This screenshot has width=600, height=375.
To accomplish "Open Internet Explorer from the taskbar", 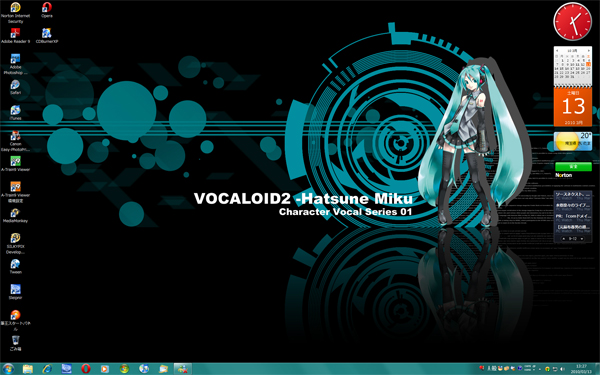I will point(47,369).
